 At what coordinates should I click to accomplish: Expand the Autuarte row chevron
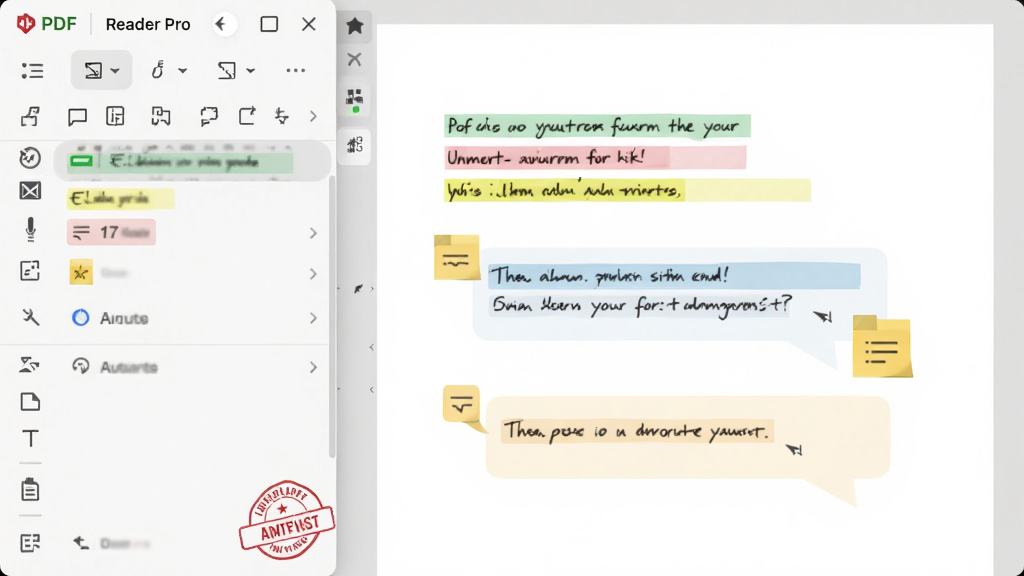(x=313, y=368)
